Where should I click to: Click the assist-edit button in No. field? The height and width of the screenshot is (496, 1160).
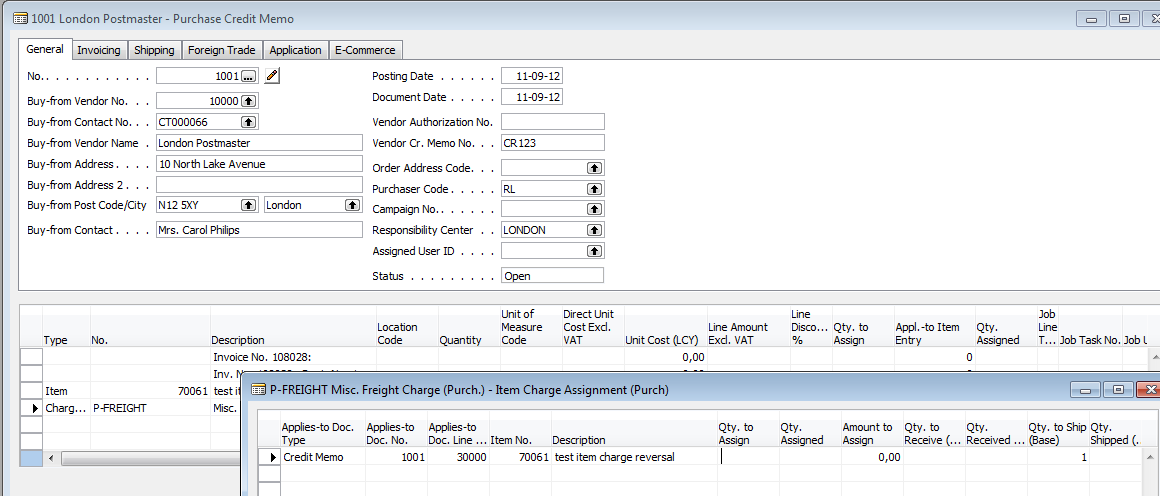[249, 76]
